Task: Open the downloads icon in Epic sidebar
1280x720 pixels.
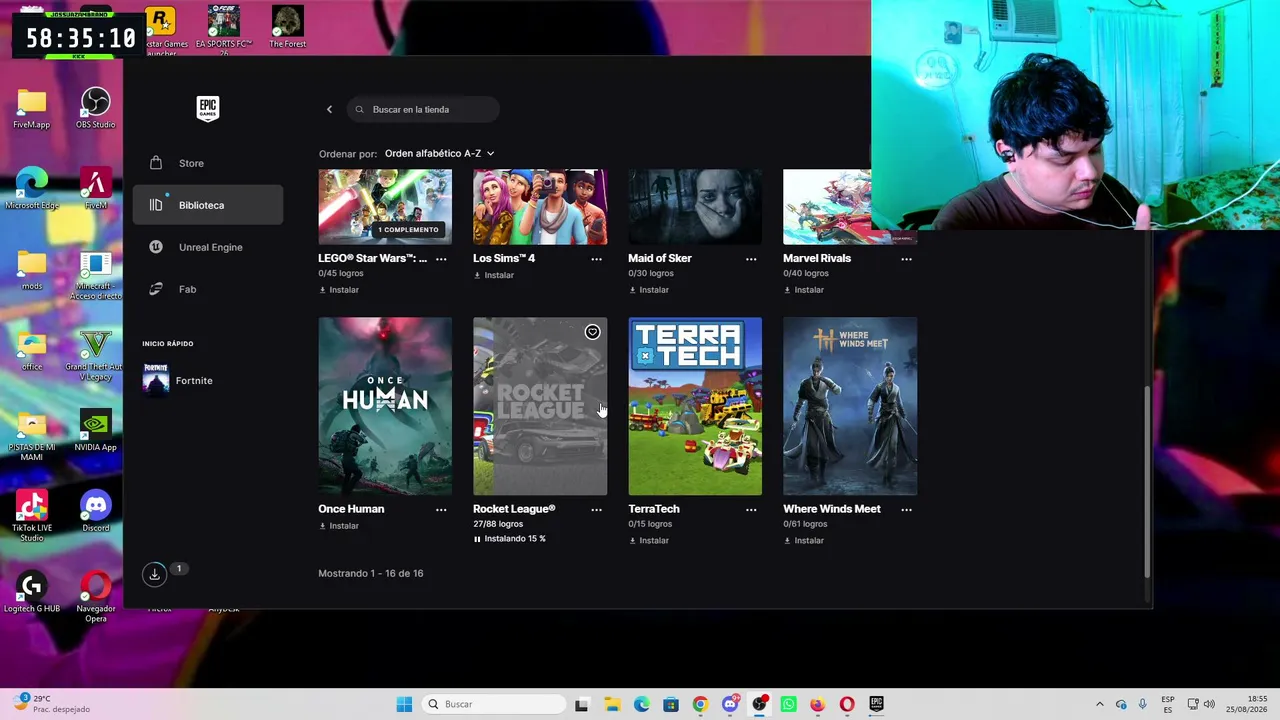Action: coord(154,574)
